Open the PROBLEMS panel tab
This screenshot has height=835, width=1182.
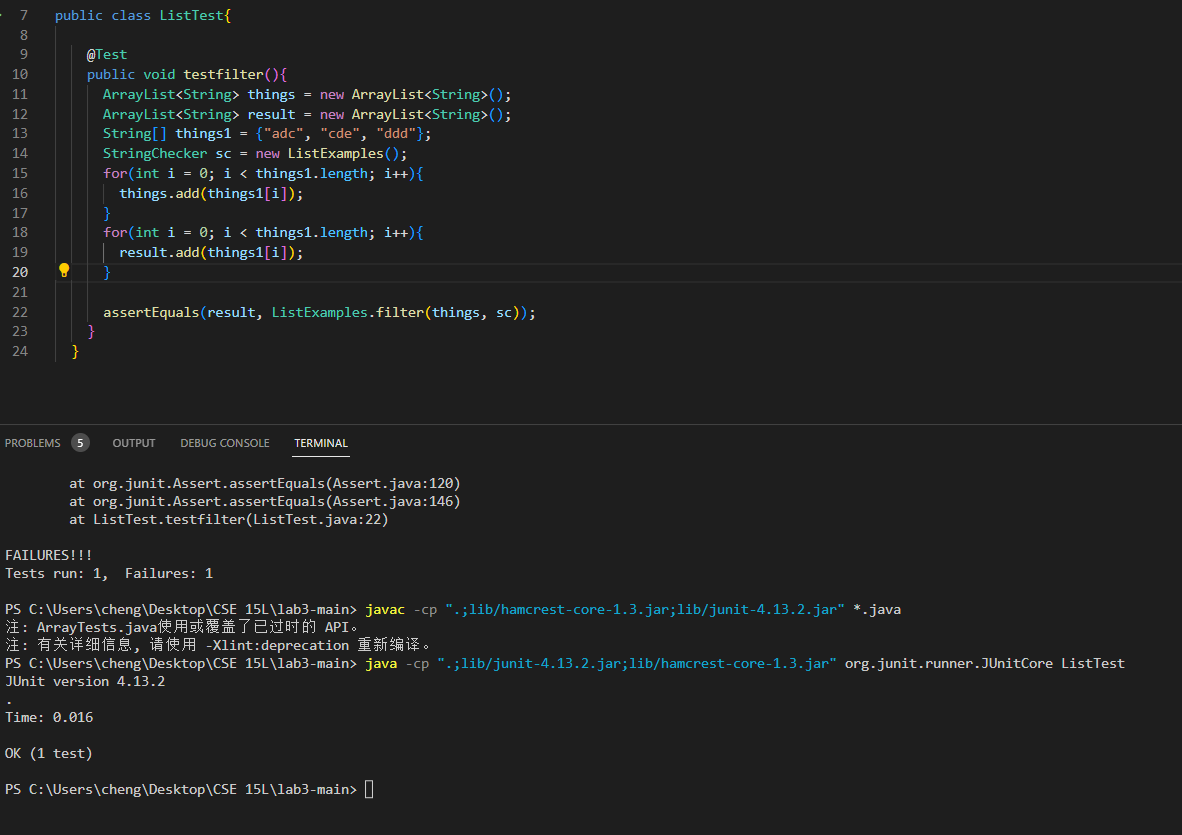(x=32, y=443)
